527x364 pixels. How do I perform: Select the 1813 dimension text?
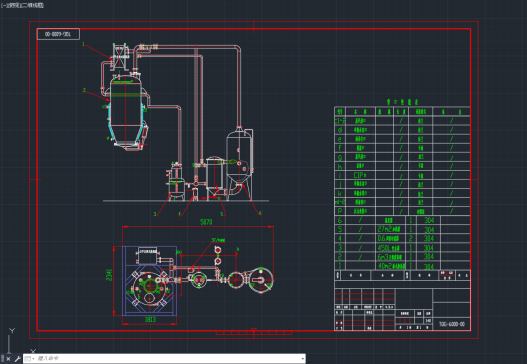pyautogui.click(x=150, y=320)
